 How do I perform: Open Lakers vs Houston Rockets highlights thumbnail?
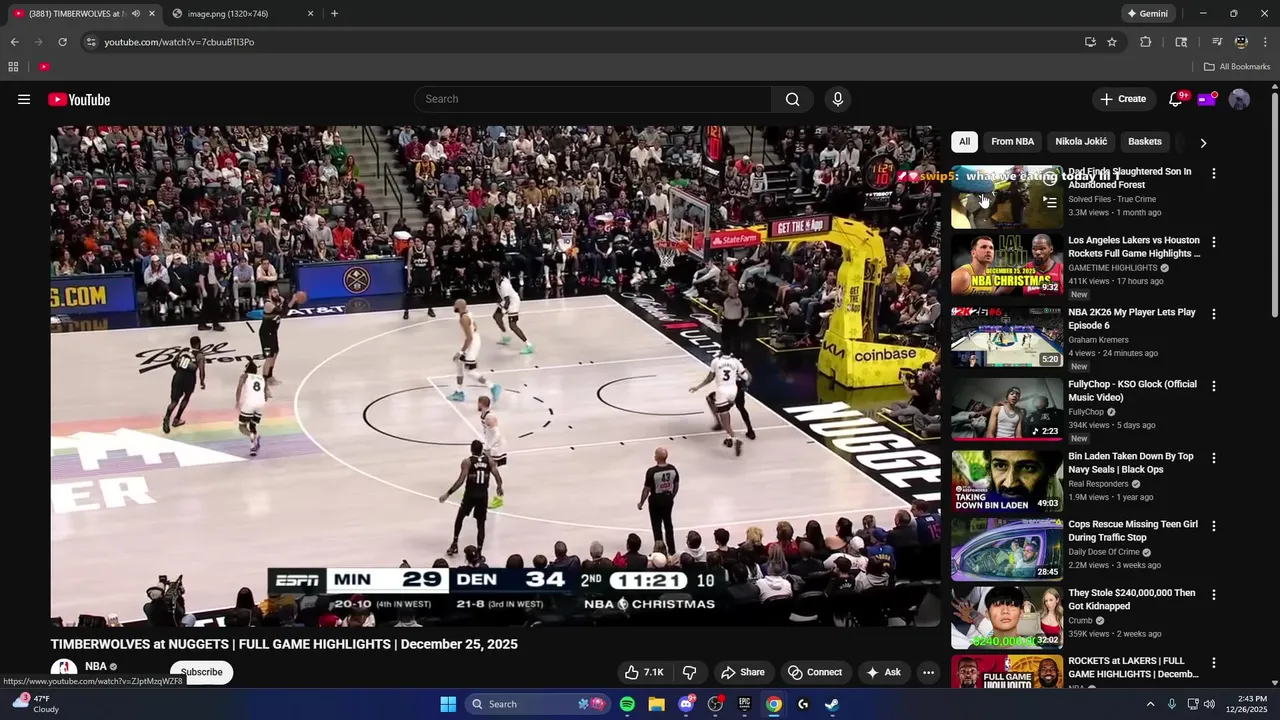point(1007,265)
